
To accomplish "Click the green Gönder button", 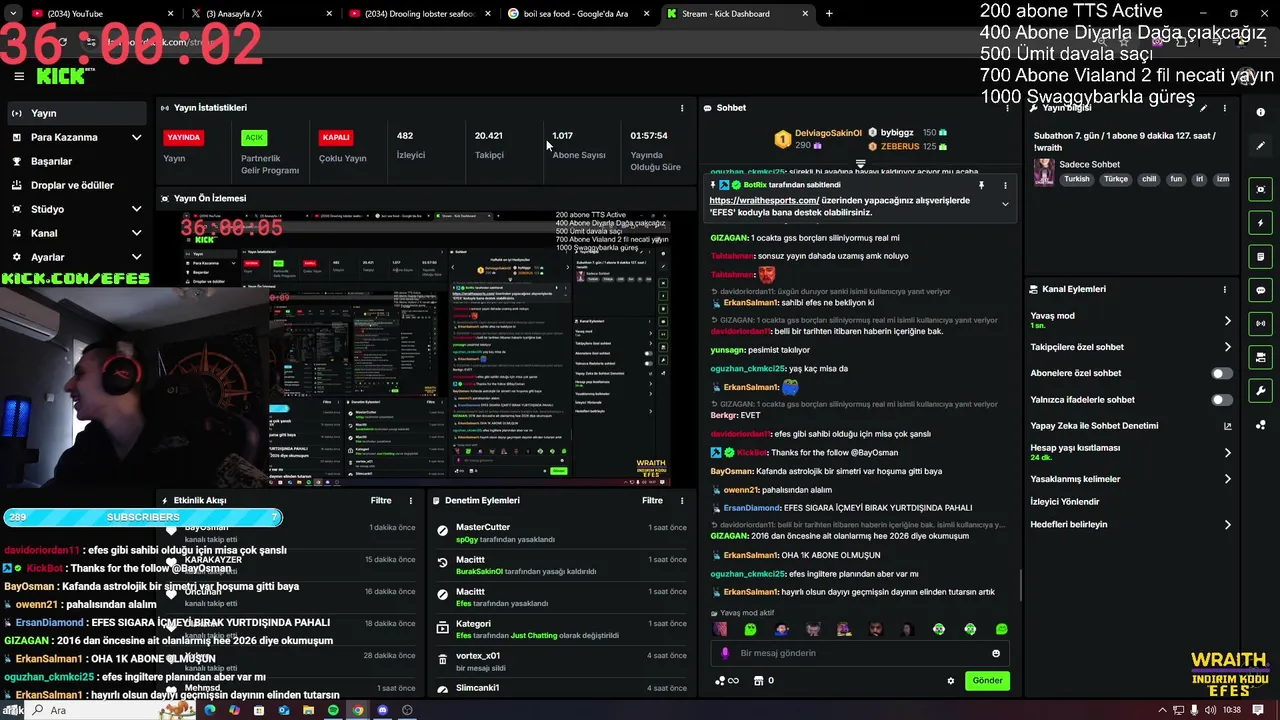I will coord(987,681).
